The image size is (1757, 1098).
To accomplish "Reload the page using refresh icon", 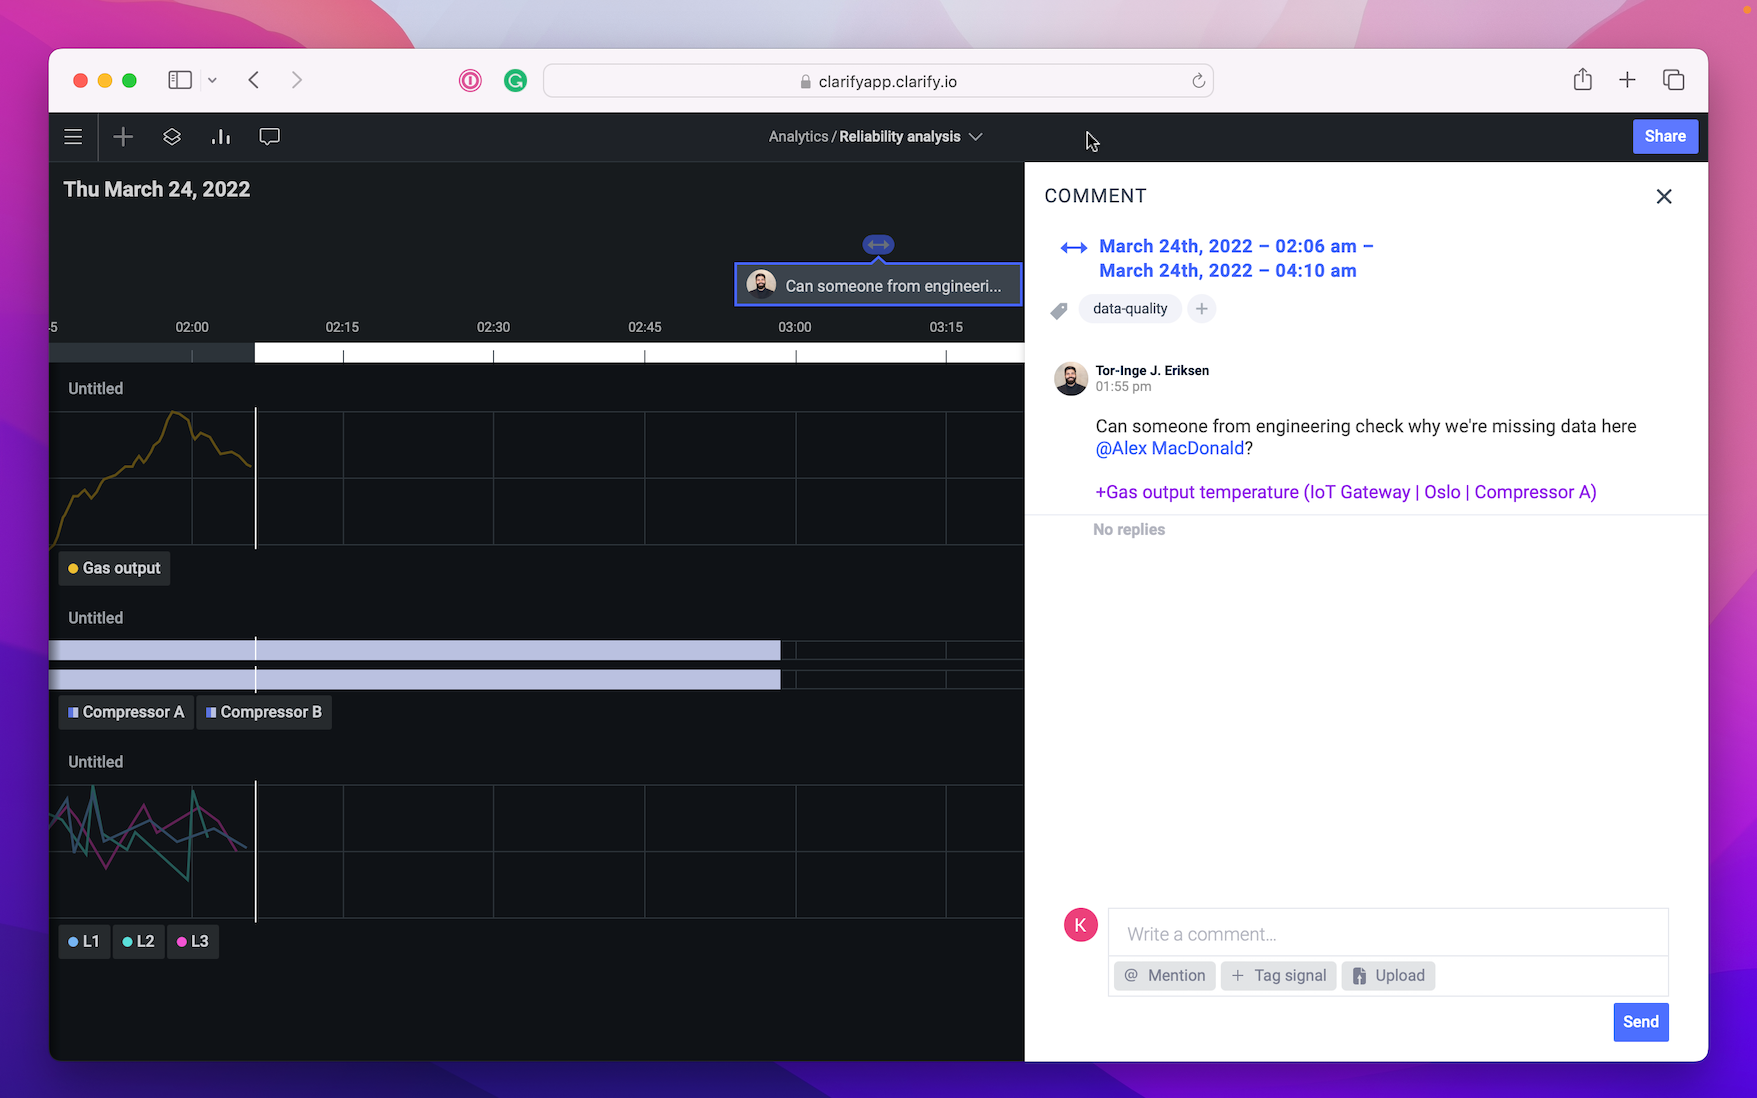I will coord(1198,81).
